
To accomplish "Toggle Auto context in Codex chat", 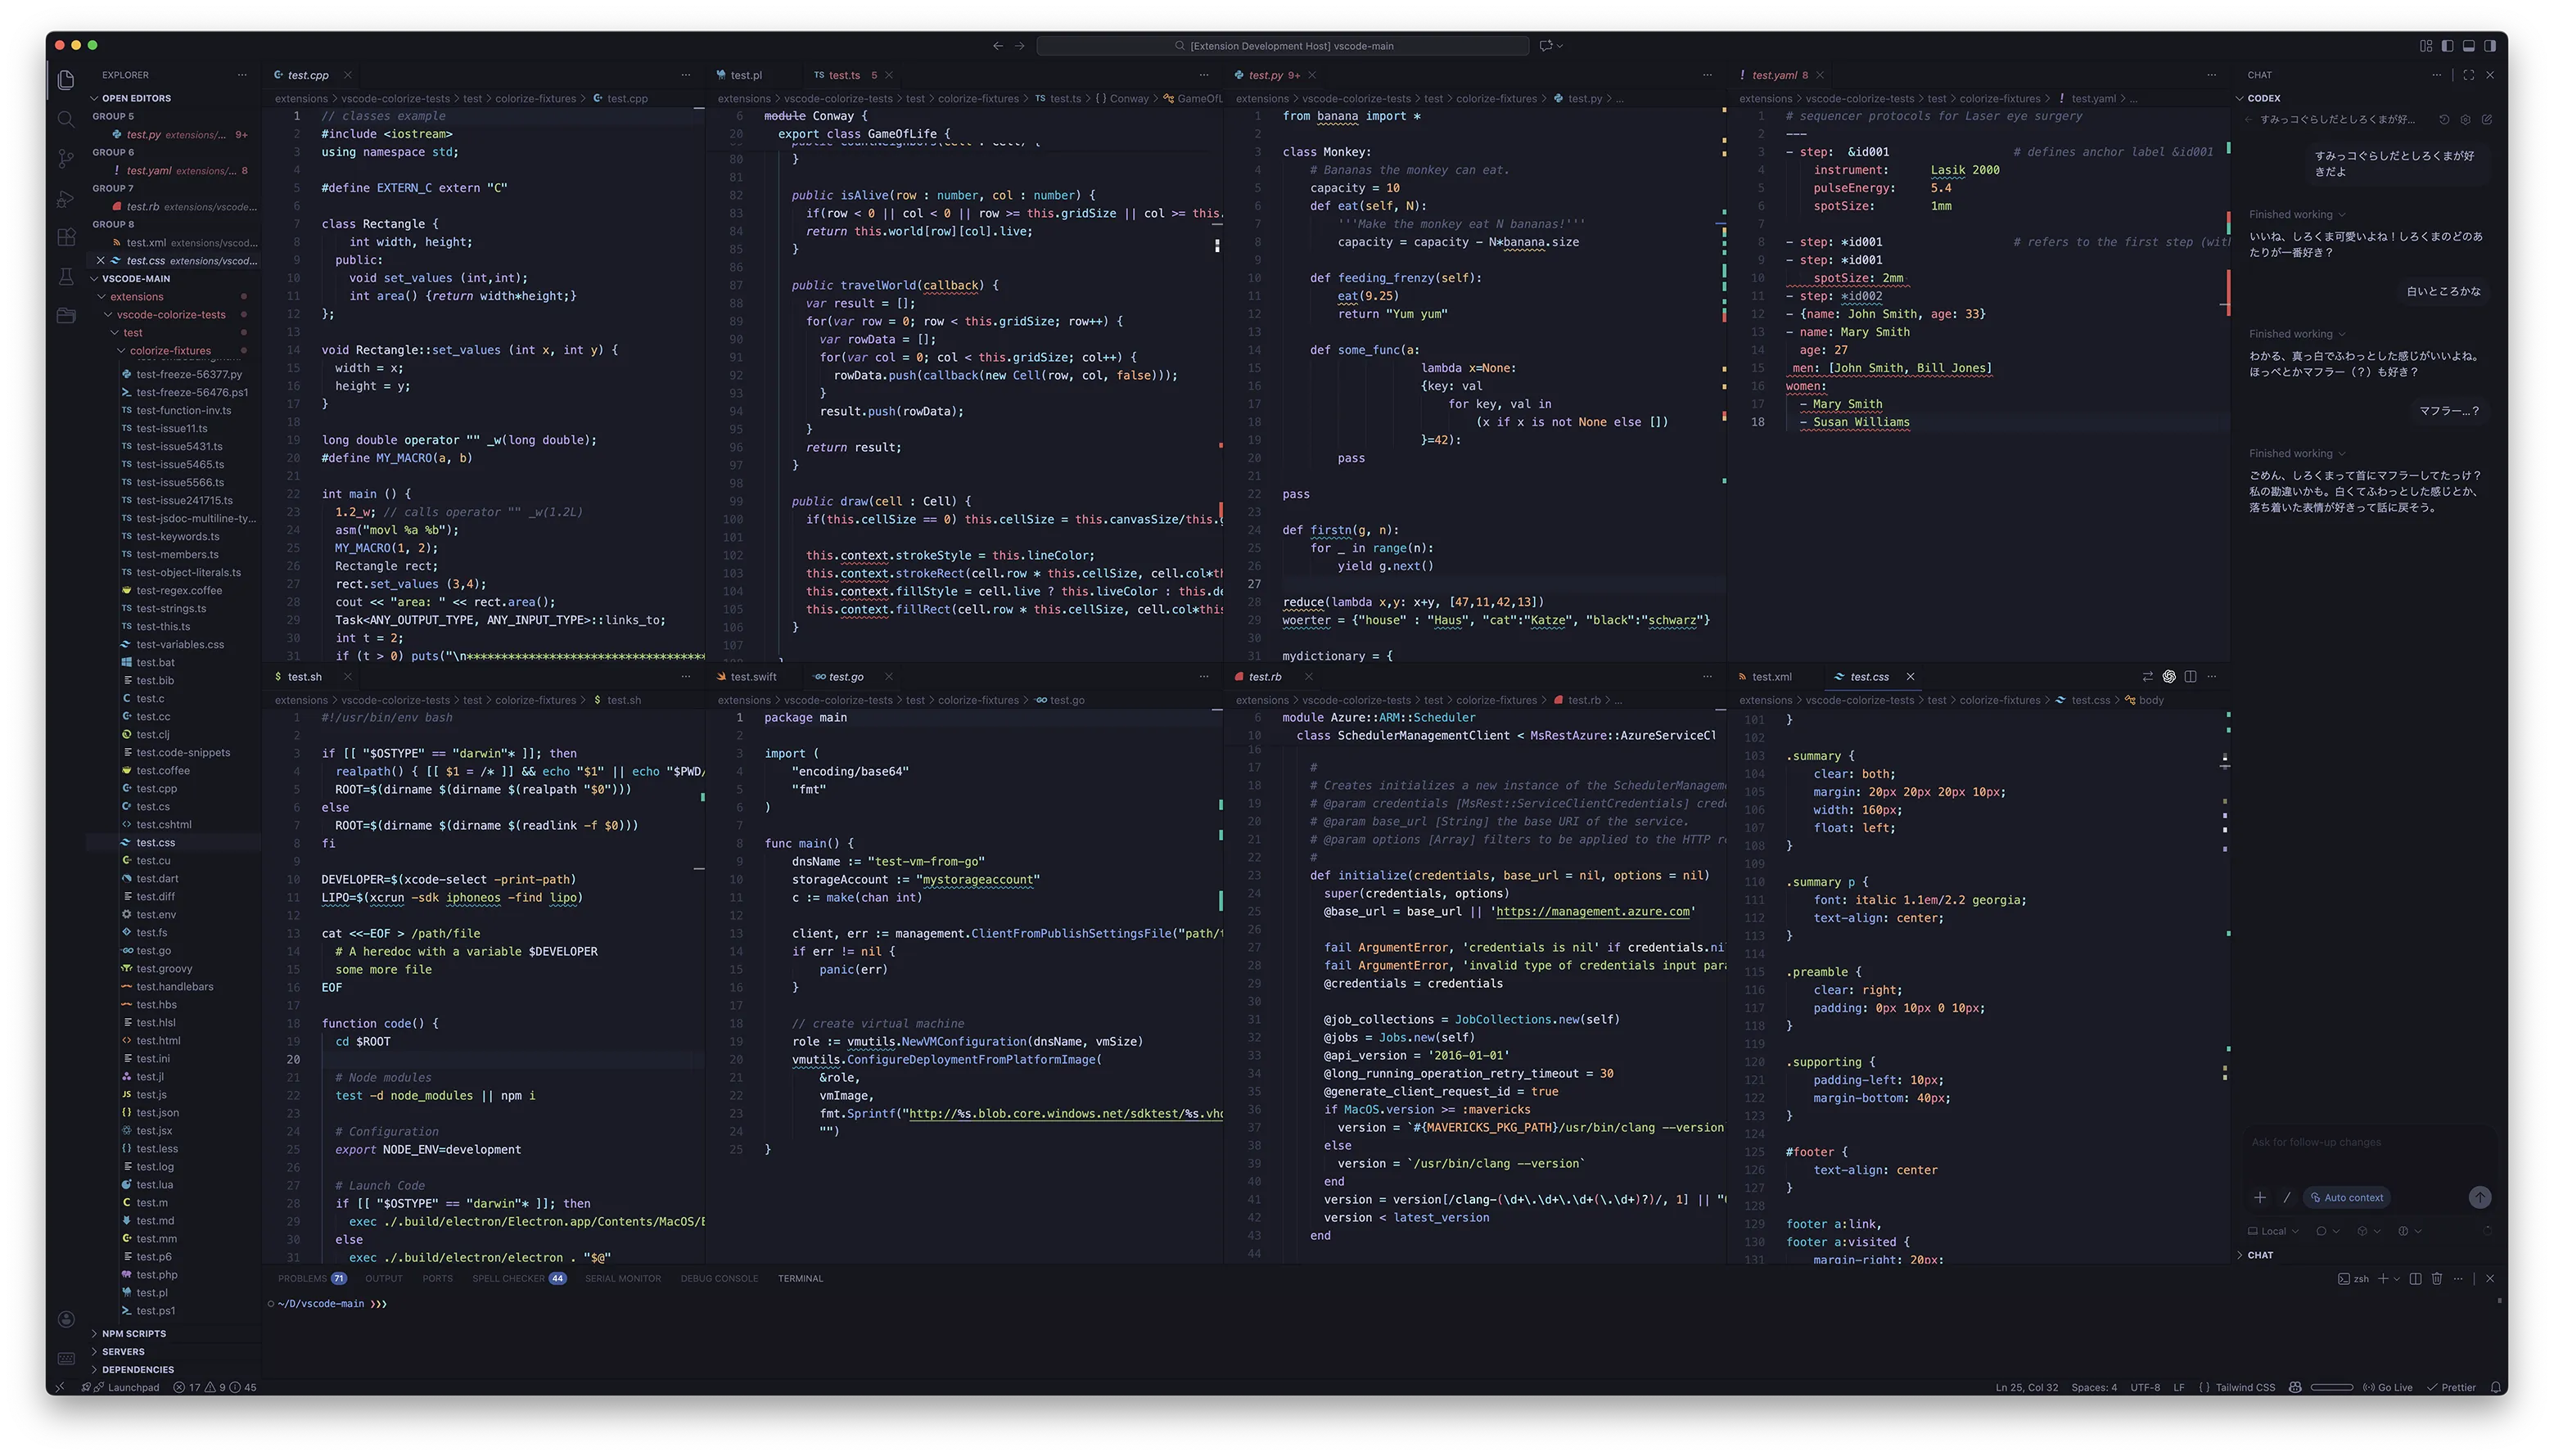I will point(2345,1197).
